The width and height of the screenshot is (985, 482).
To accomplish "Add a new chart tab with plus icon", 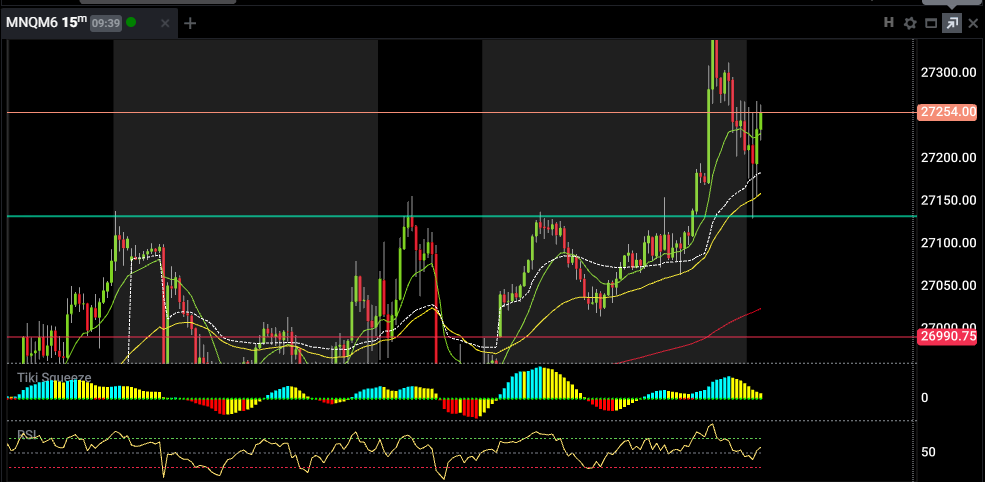I will (190, 23).
